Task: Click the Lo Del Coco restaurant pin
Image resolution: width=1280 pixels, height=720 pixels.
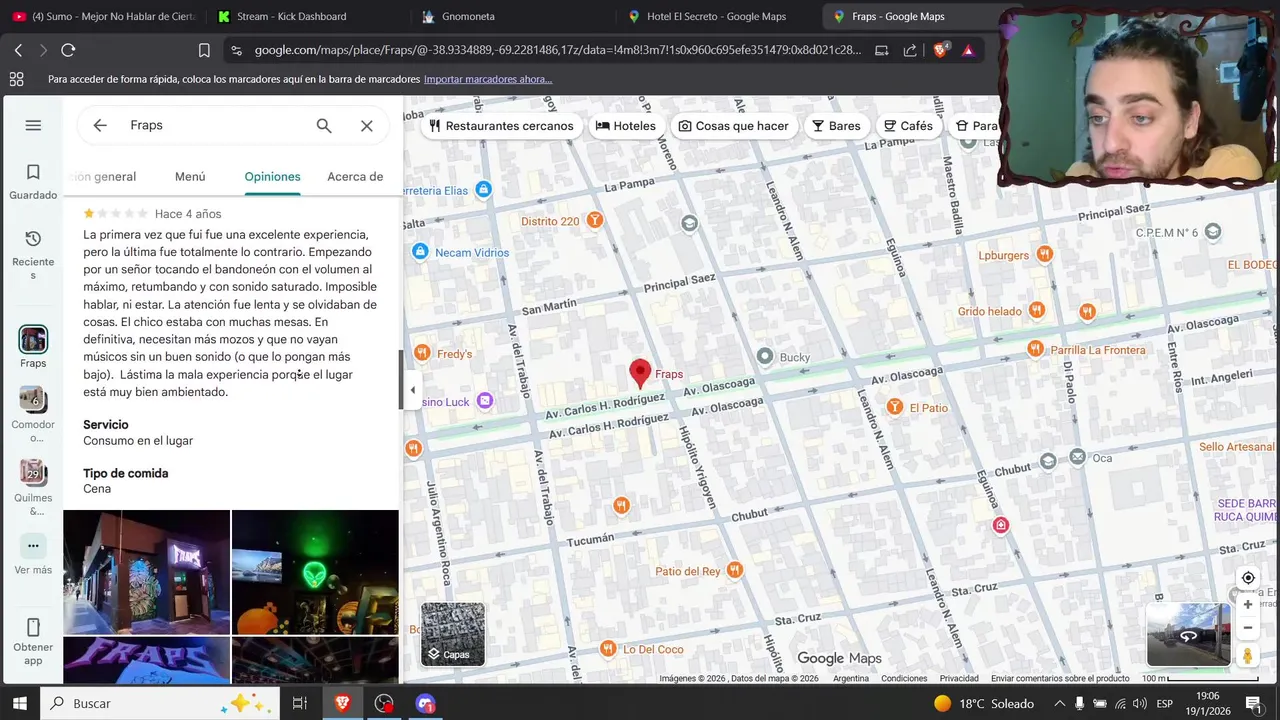Action: pyautogui.click(x=608, y=649)
